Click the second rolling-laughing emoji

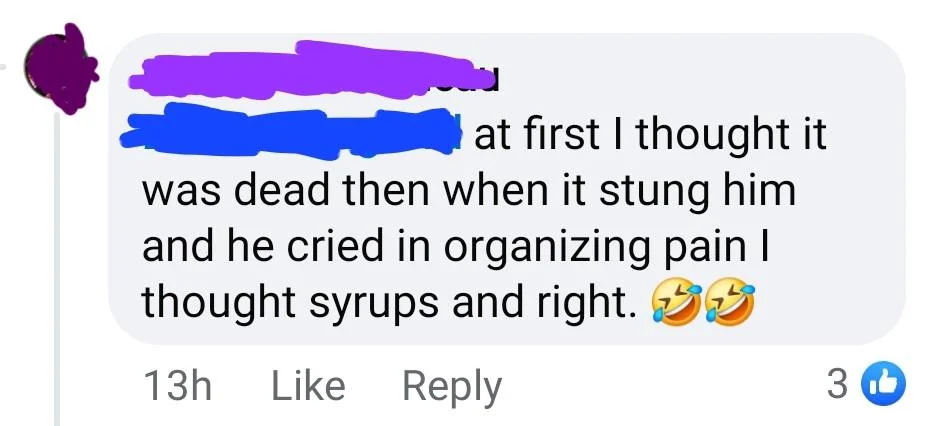coord(728,303)
